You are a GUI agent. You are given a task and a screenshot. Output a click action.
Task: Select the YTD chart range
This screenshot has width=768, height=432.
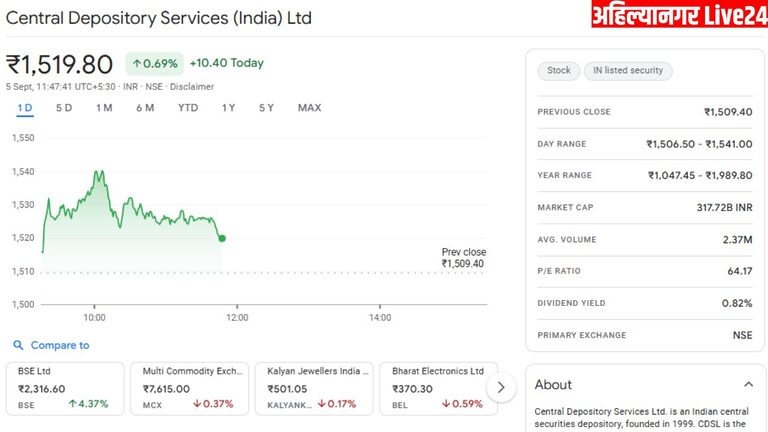188,108
